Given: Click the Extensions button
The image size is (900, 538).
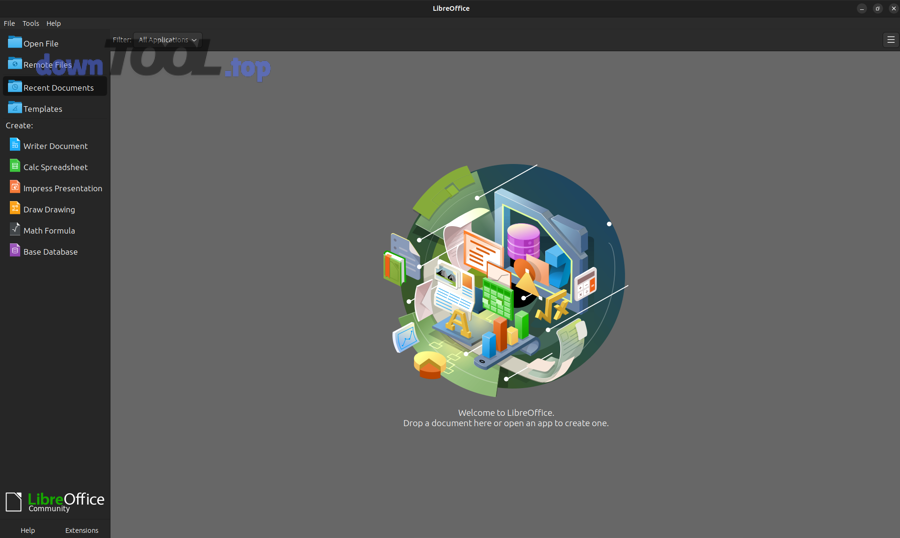Looking at the screenshot, I should tap(82, 530).
